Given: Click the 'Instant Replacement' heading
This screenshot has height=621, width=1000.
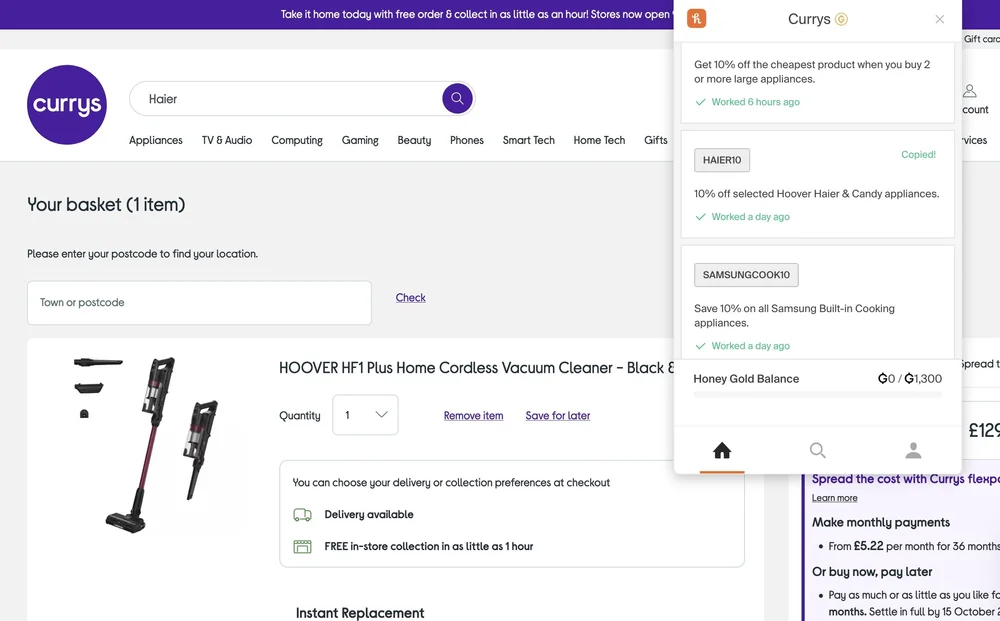Looking at the screenshot, I should pos(360,613).
